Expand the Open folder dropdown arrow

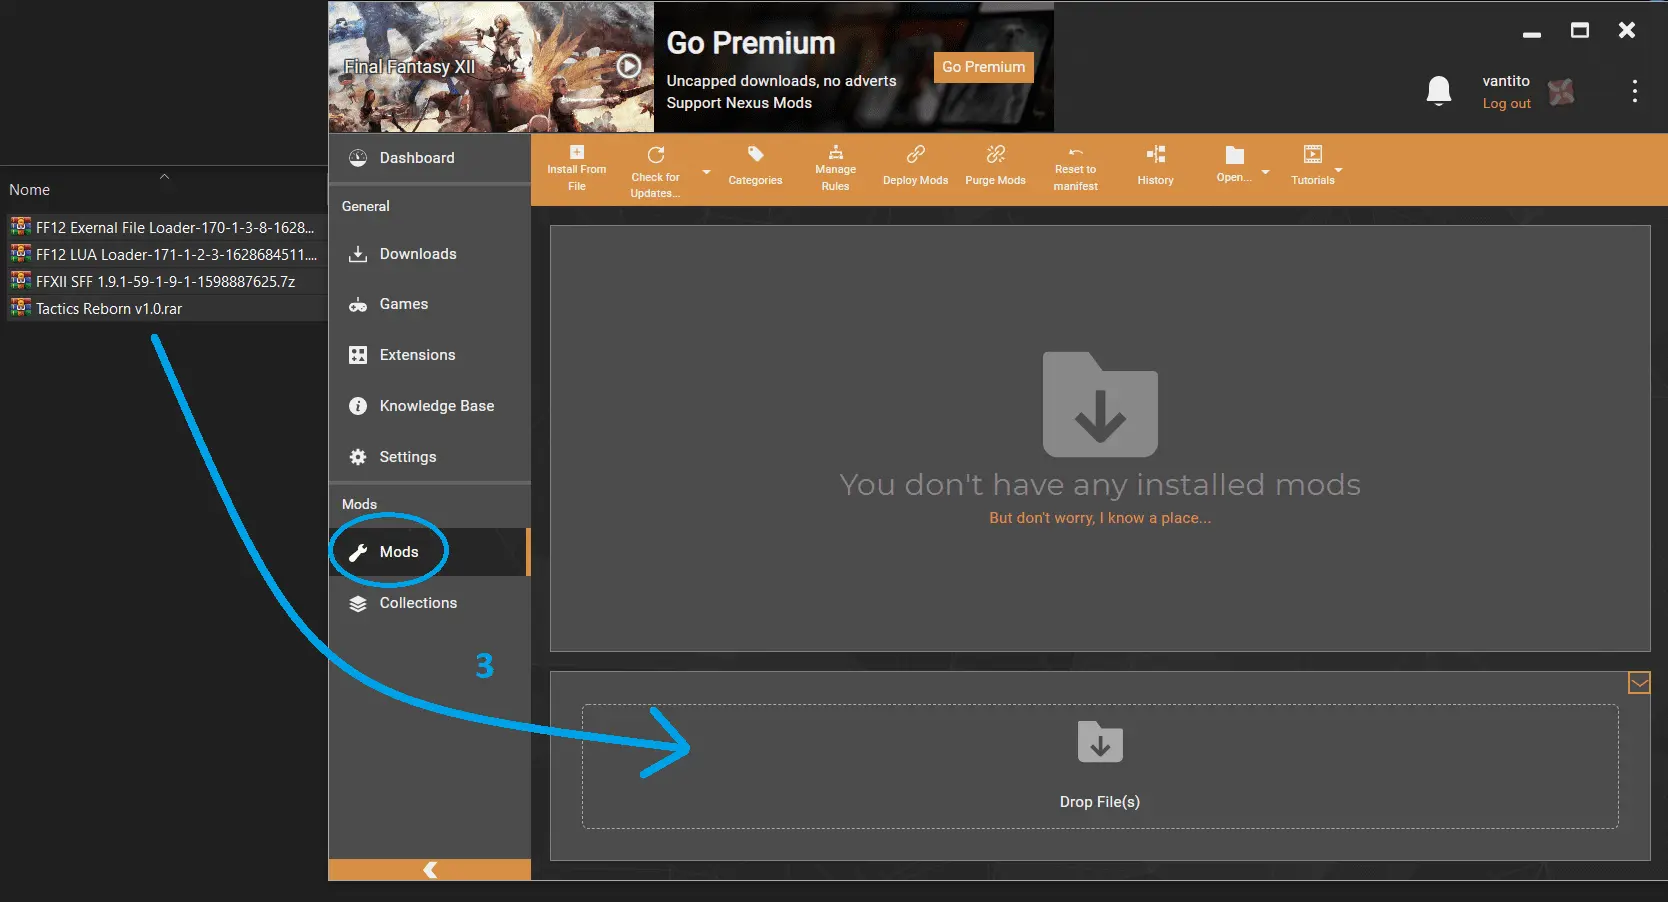(1265, 172)
